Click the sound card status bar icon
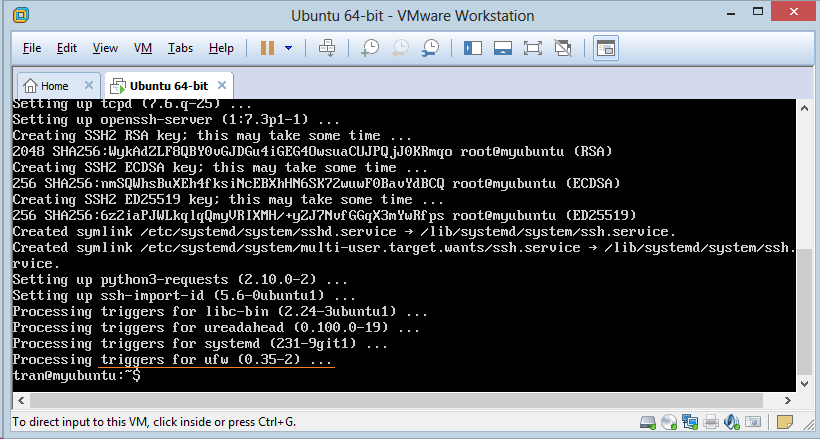Viewport: 820px width, 439px height. click(732, 422)
